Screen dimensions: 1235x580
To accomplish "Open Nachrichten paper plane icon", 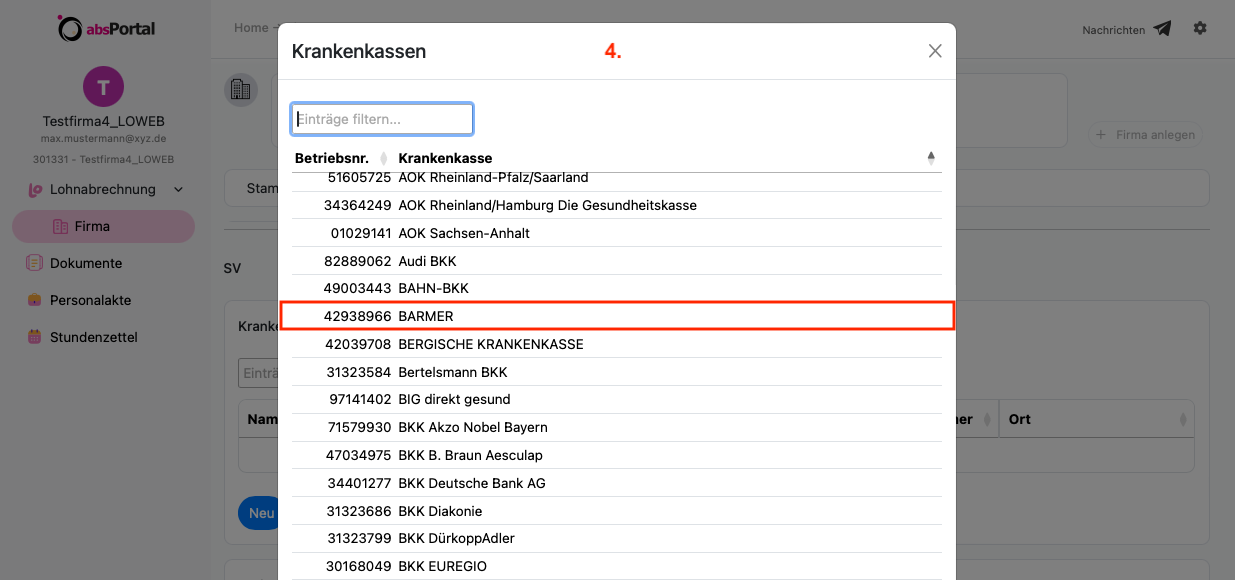I will pos(1162,29).
